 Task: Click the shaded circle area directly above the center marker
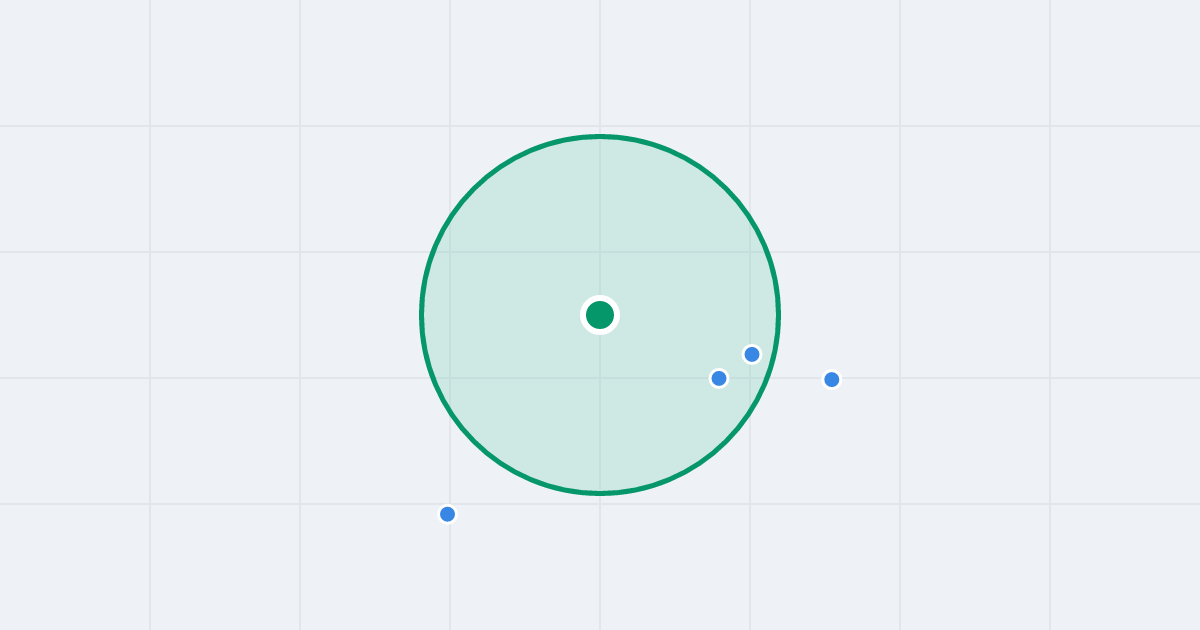tap(600, 225)
